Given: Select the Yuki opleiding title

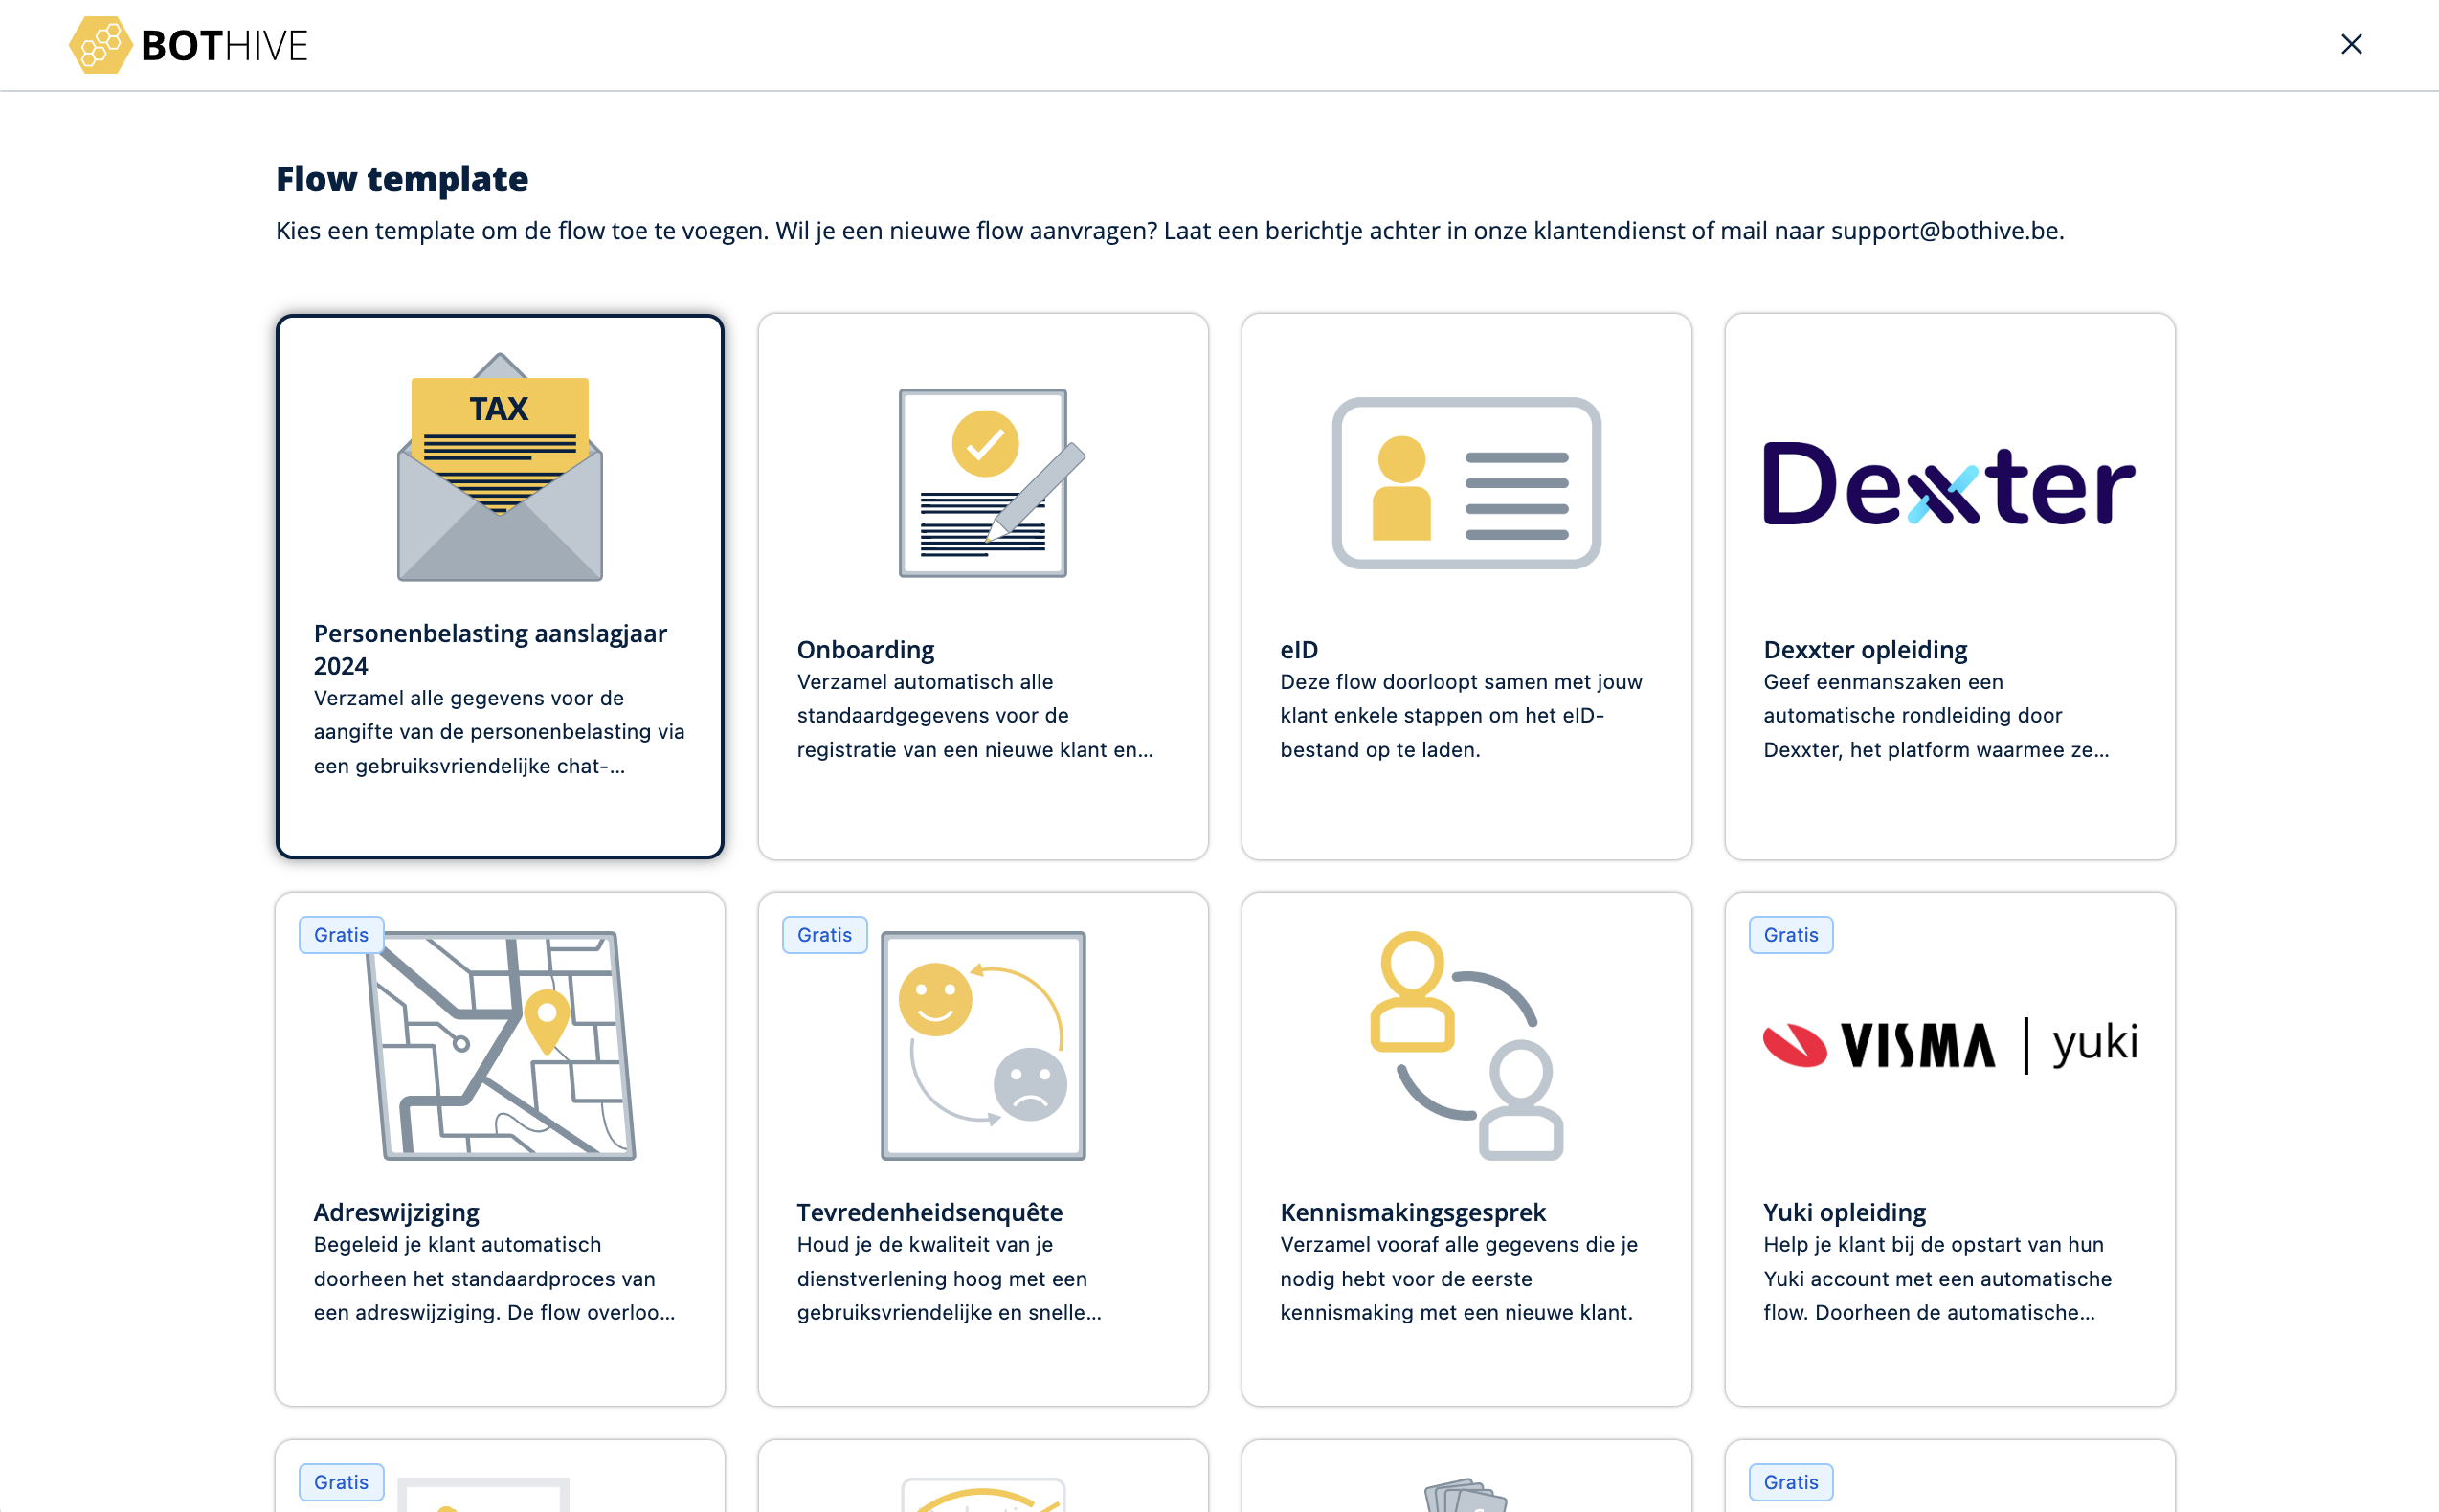Looking at the screenshot, I should [1843, 1211].
